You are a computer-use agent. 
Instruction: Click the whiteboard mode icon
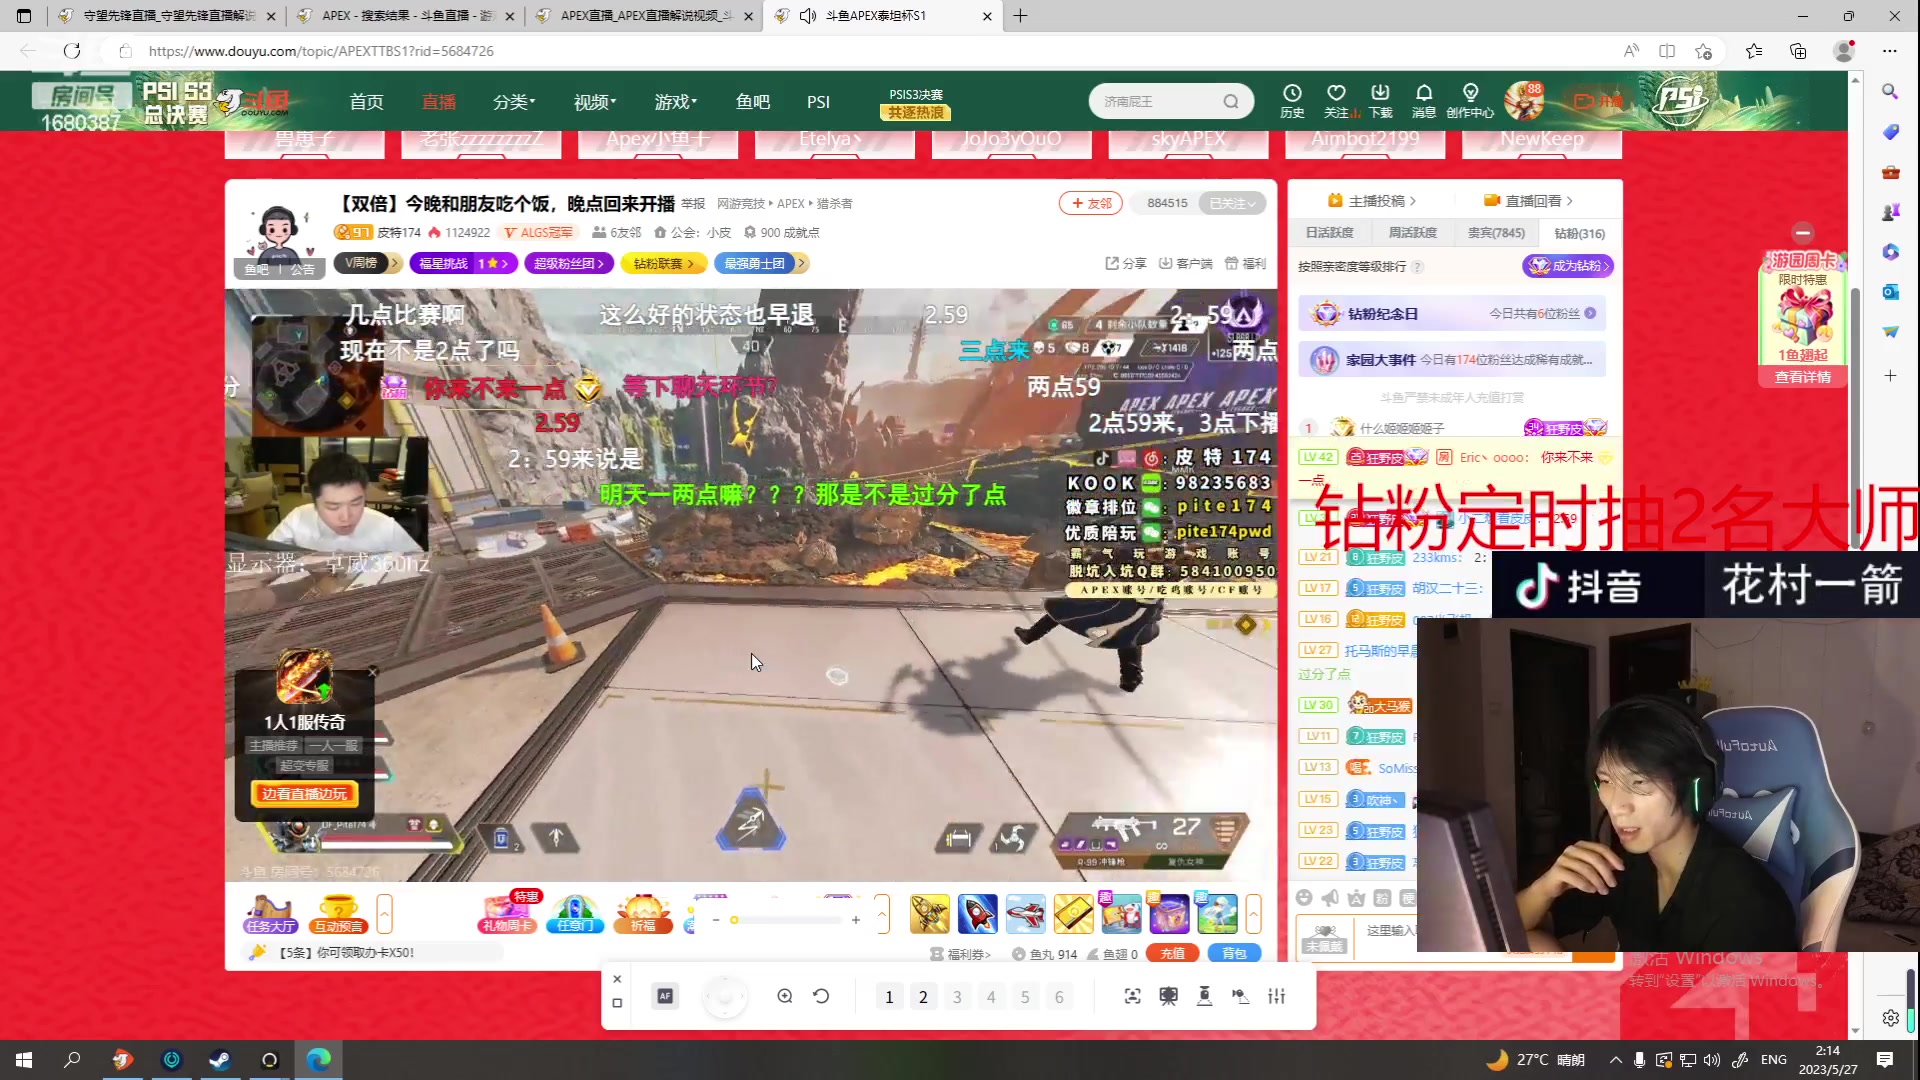(x=1240, y=996)
